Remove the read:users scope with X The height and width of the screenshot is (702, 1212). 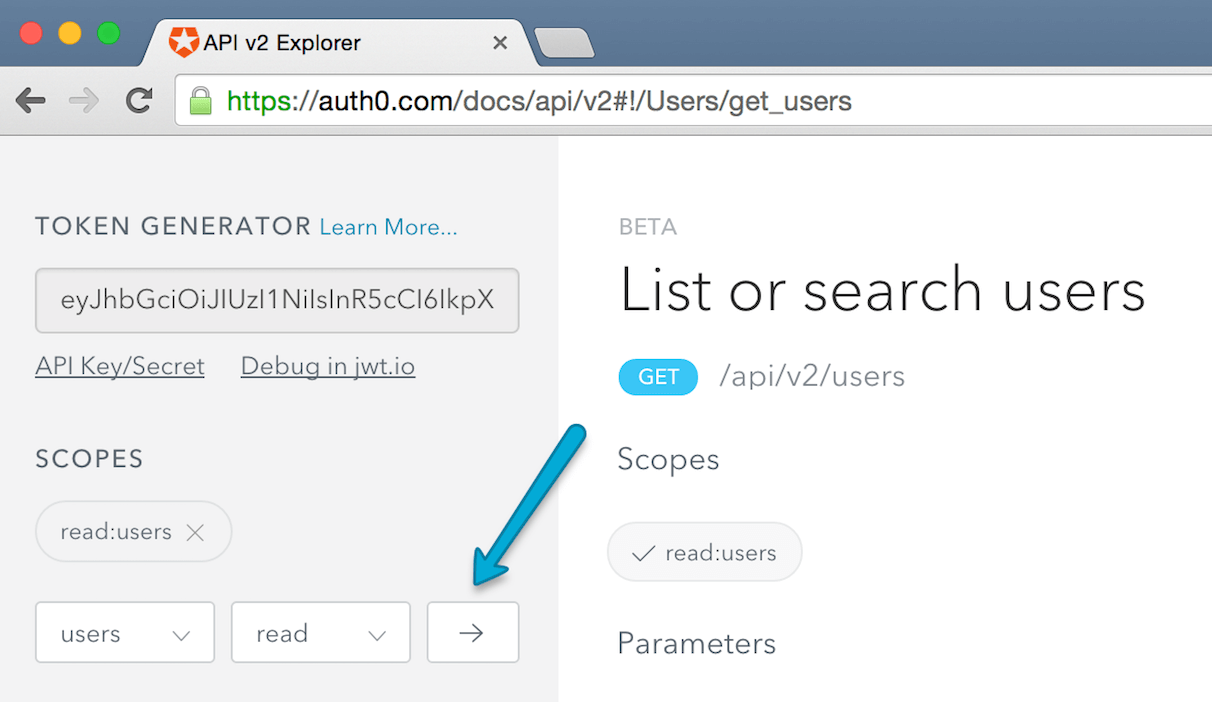click(x=195, y=533)
